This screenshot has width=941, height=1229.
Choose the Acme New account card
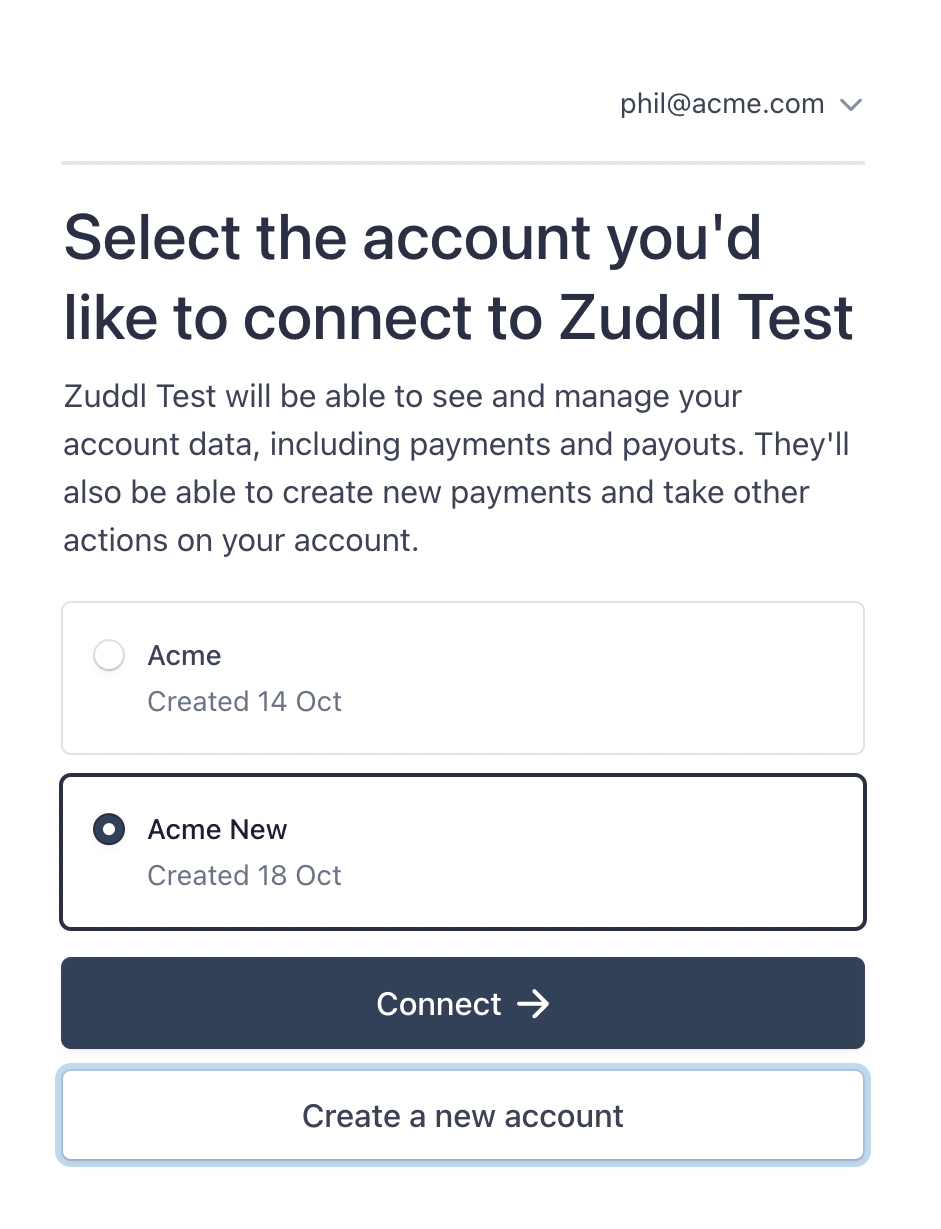click(x=463, y=852)
